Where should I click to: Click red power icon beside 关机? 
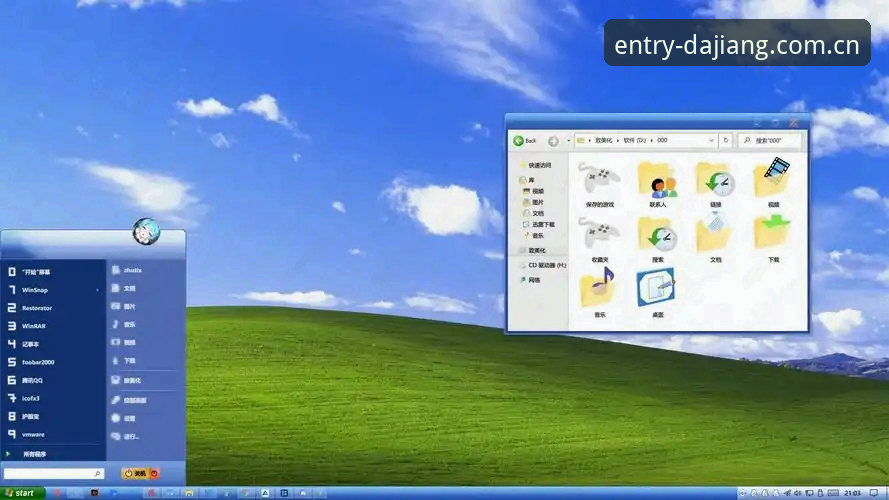tap(154, 473)
